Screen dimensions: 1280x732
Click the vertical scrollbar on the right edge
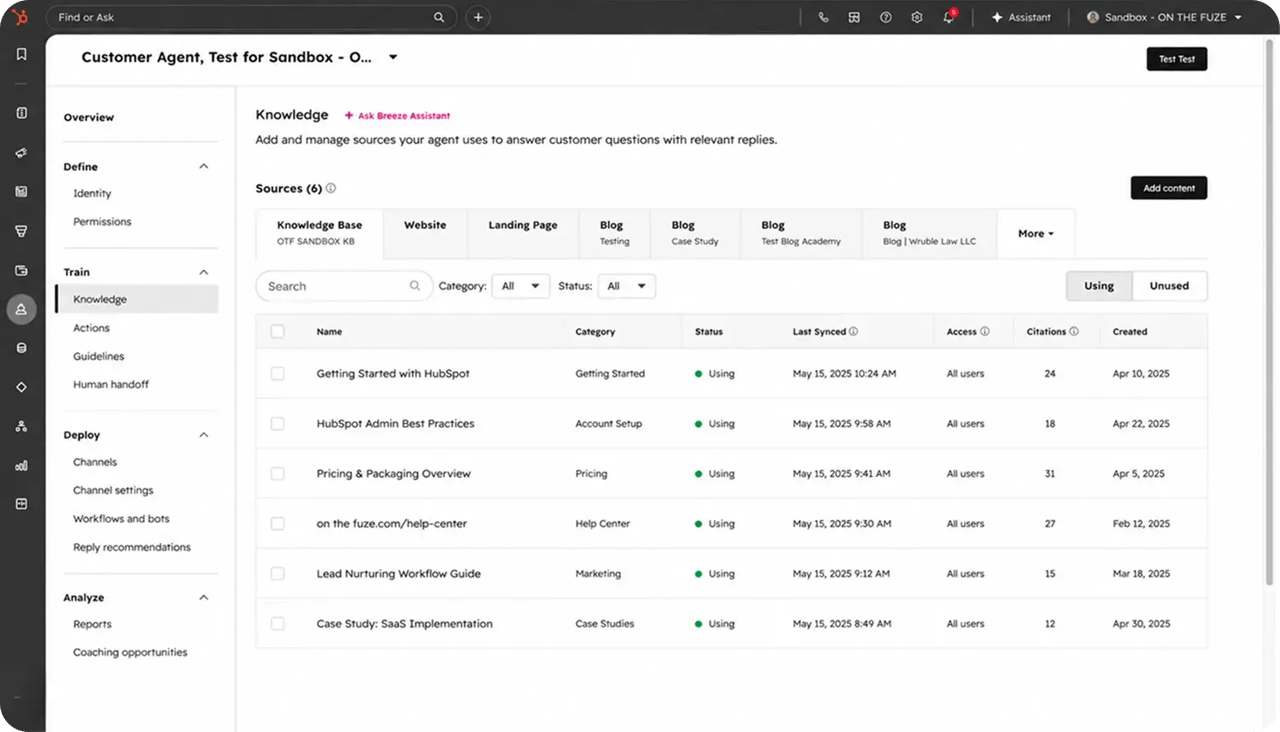pyautogui.click(x=1271, y=310)
